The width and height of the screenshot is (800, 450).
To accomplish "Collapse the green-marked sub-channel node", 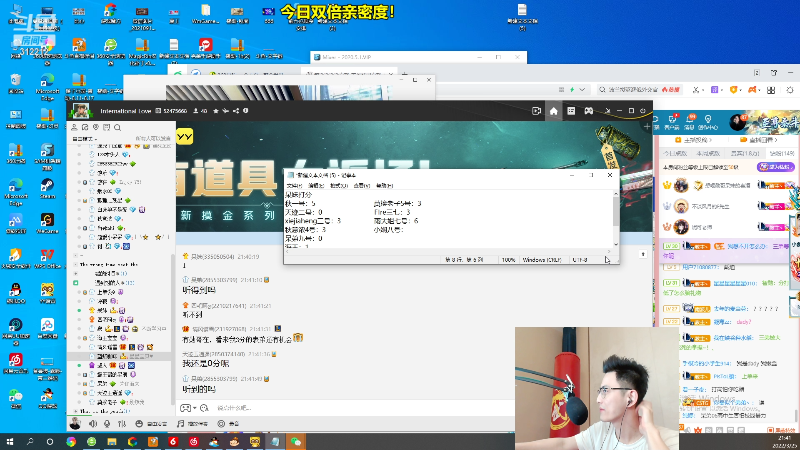I will [76, 283].
